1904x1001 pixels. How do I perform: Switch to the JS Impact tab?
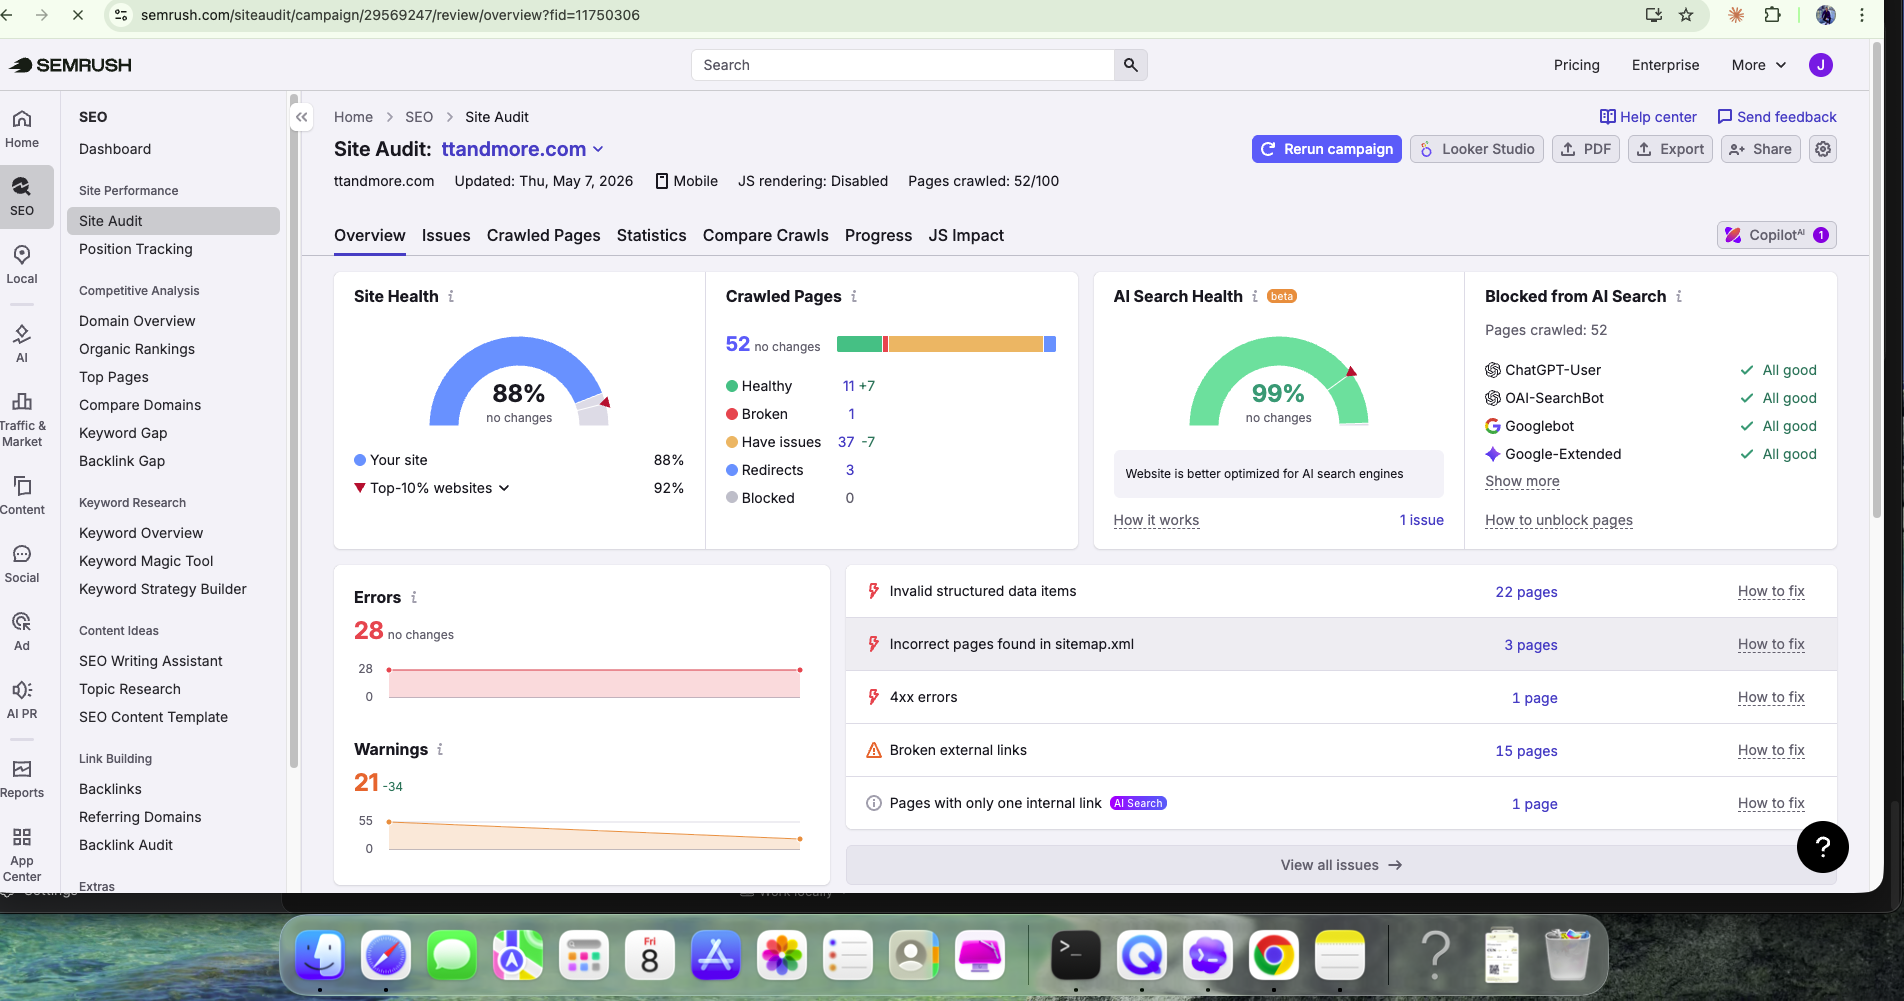coord(966,235)
